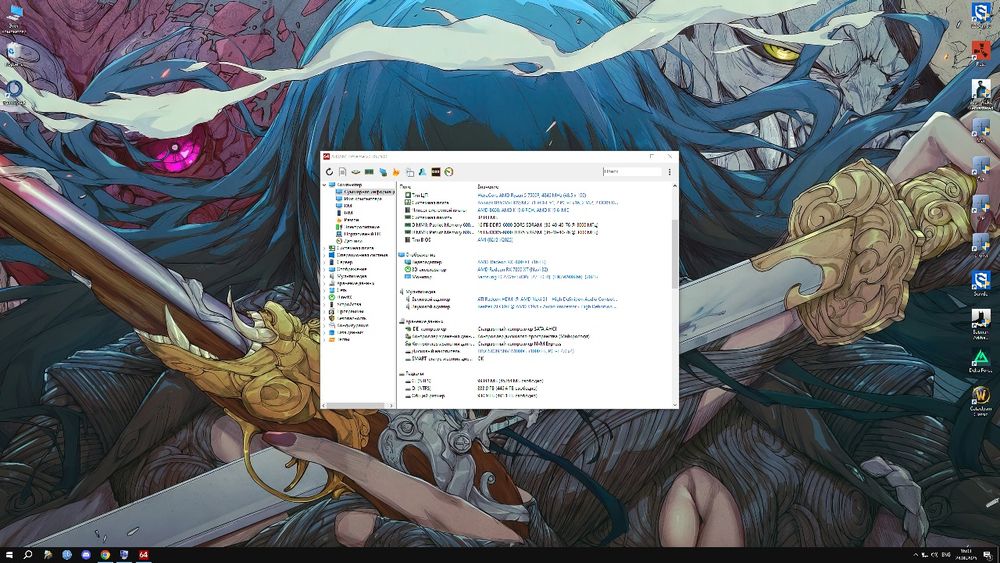The width and height of the screenshot is (1000, 563).
Task: Click the AIDA64 taskbar icon
Action: point(143,555)
